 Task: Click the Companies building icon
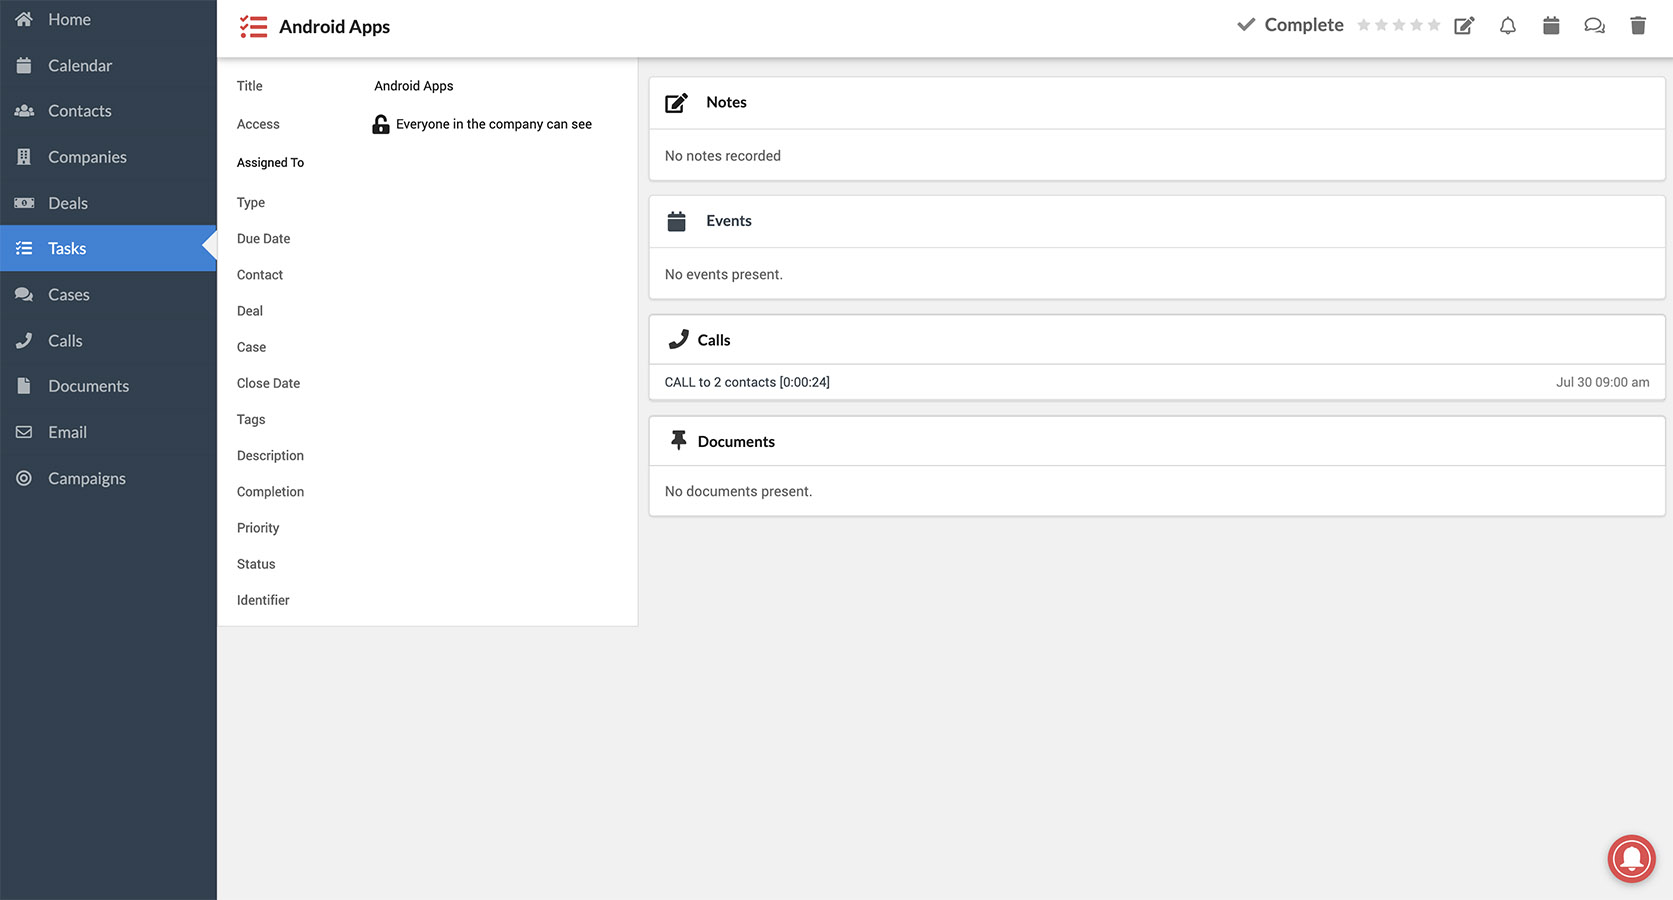pos(24,157)
